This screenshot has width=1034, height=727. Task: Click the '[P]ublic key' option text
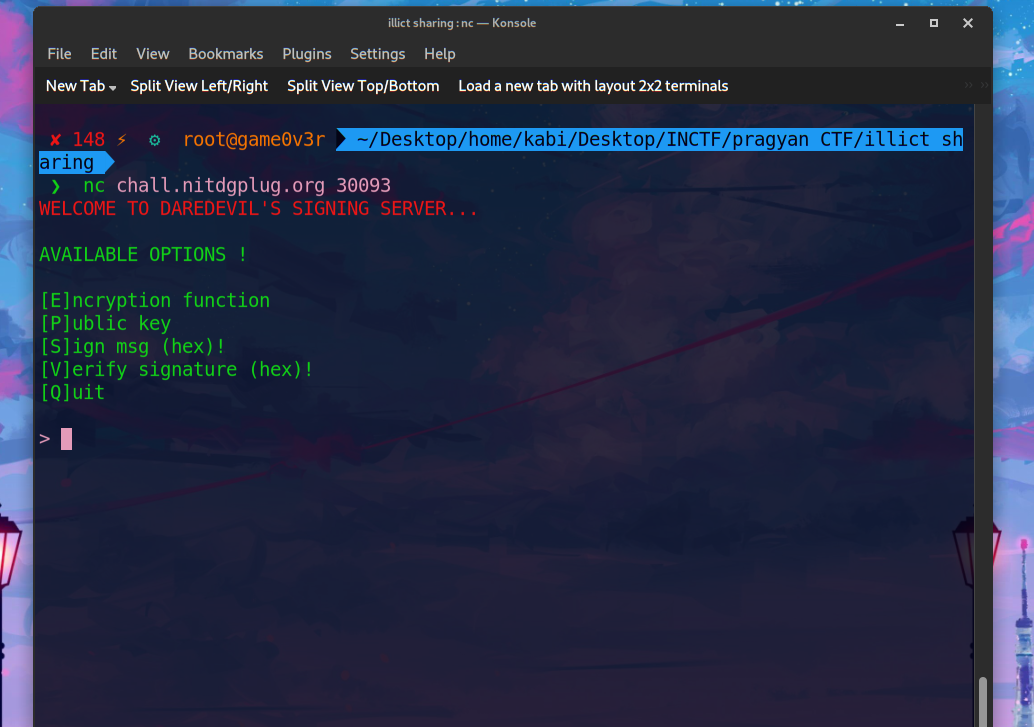pos(106,323)
